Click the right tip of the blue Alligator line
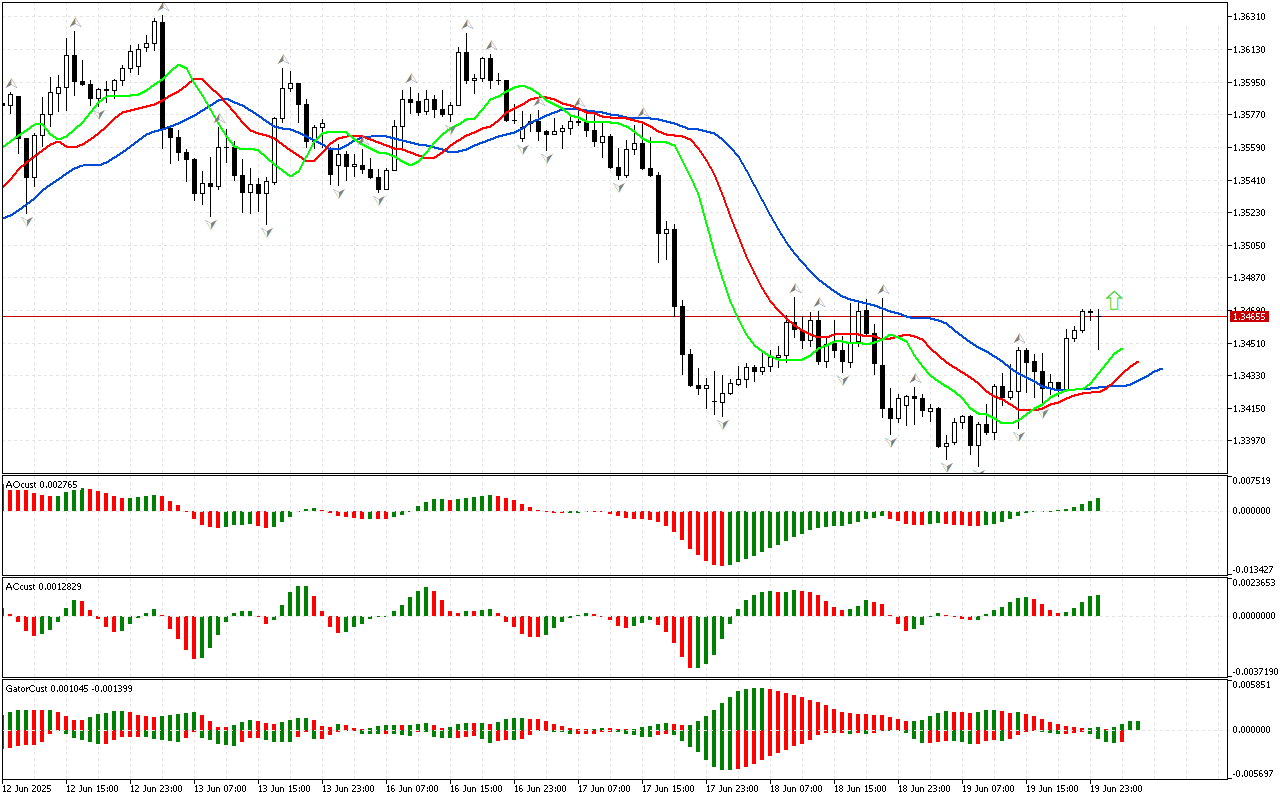 (x=1161, y=369)
